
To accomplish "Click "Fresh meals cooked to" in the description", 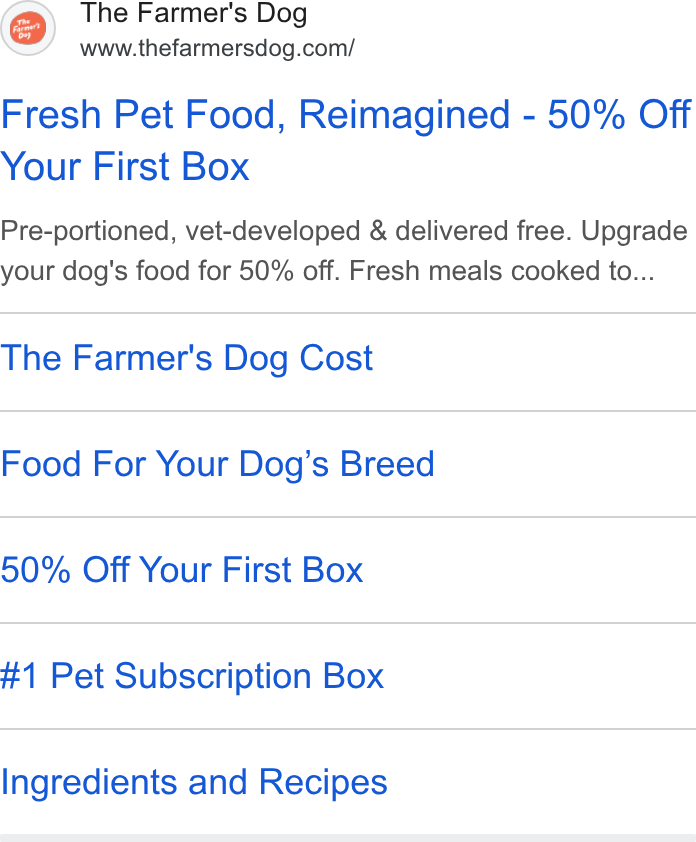I will tap(491, 272).
